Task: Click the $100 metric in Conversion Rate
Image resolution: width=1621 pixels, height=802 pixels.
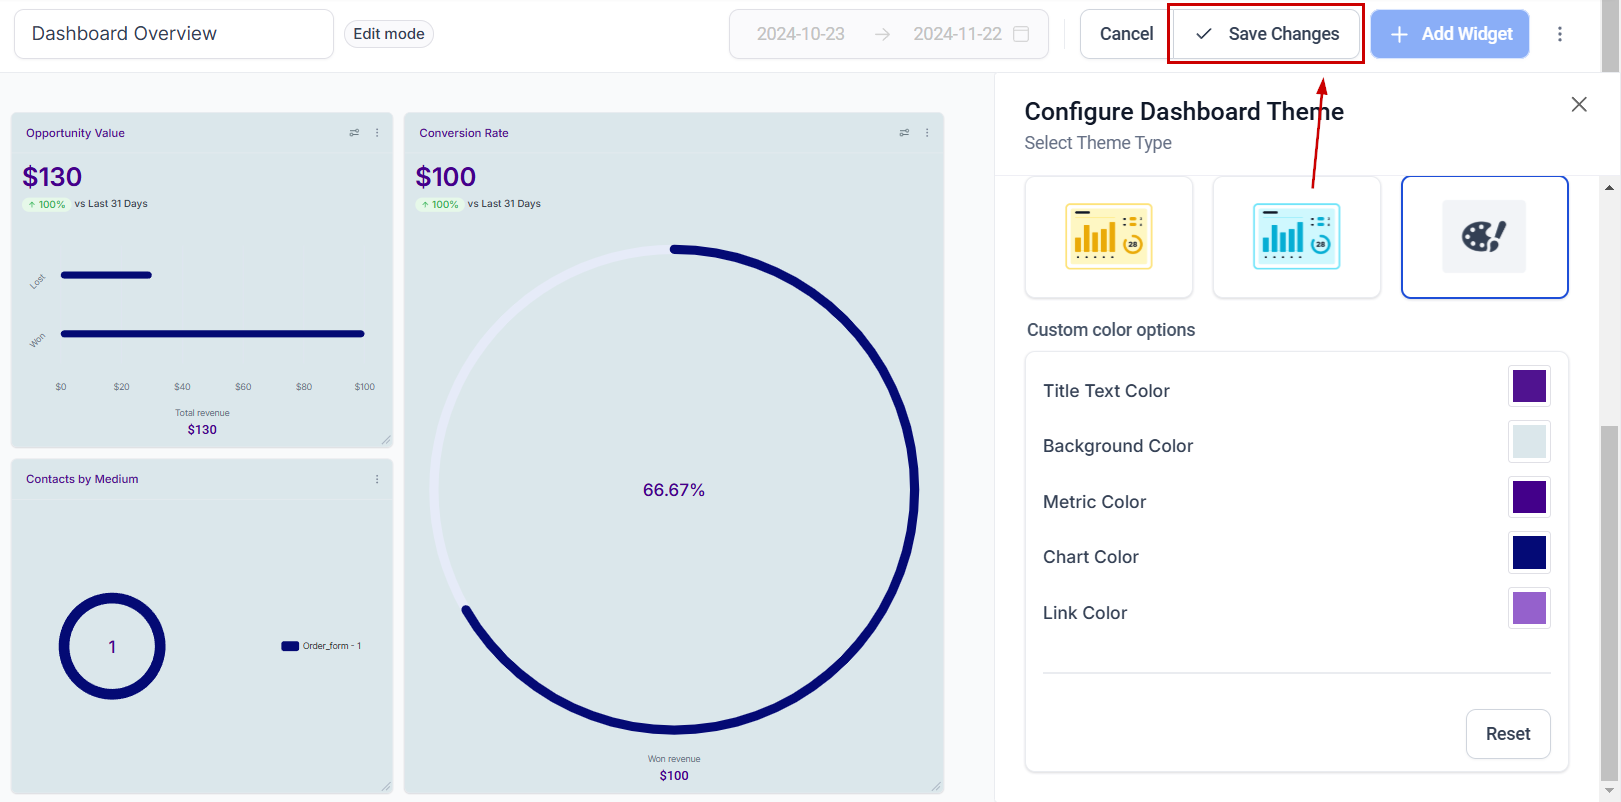Action: point(446,177)
